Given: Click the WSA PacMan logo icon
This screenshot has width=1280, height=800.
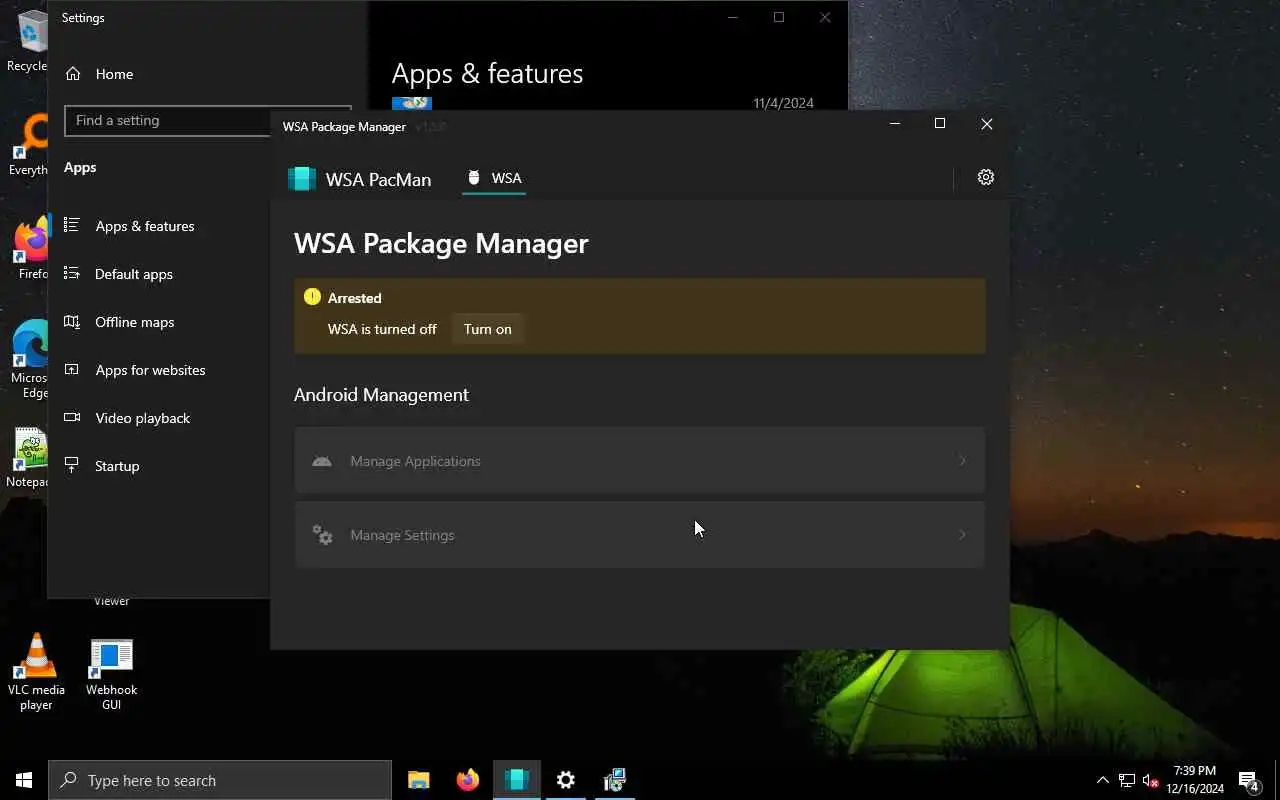Looking at the screenshot, I should [x=302, y=179].
